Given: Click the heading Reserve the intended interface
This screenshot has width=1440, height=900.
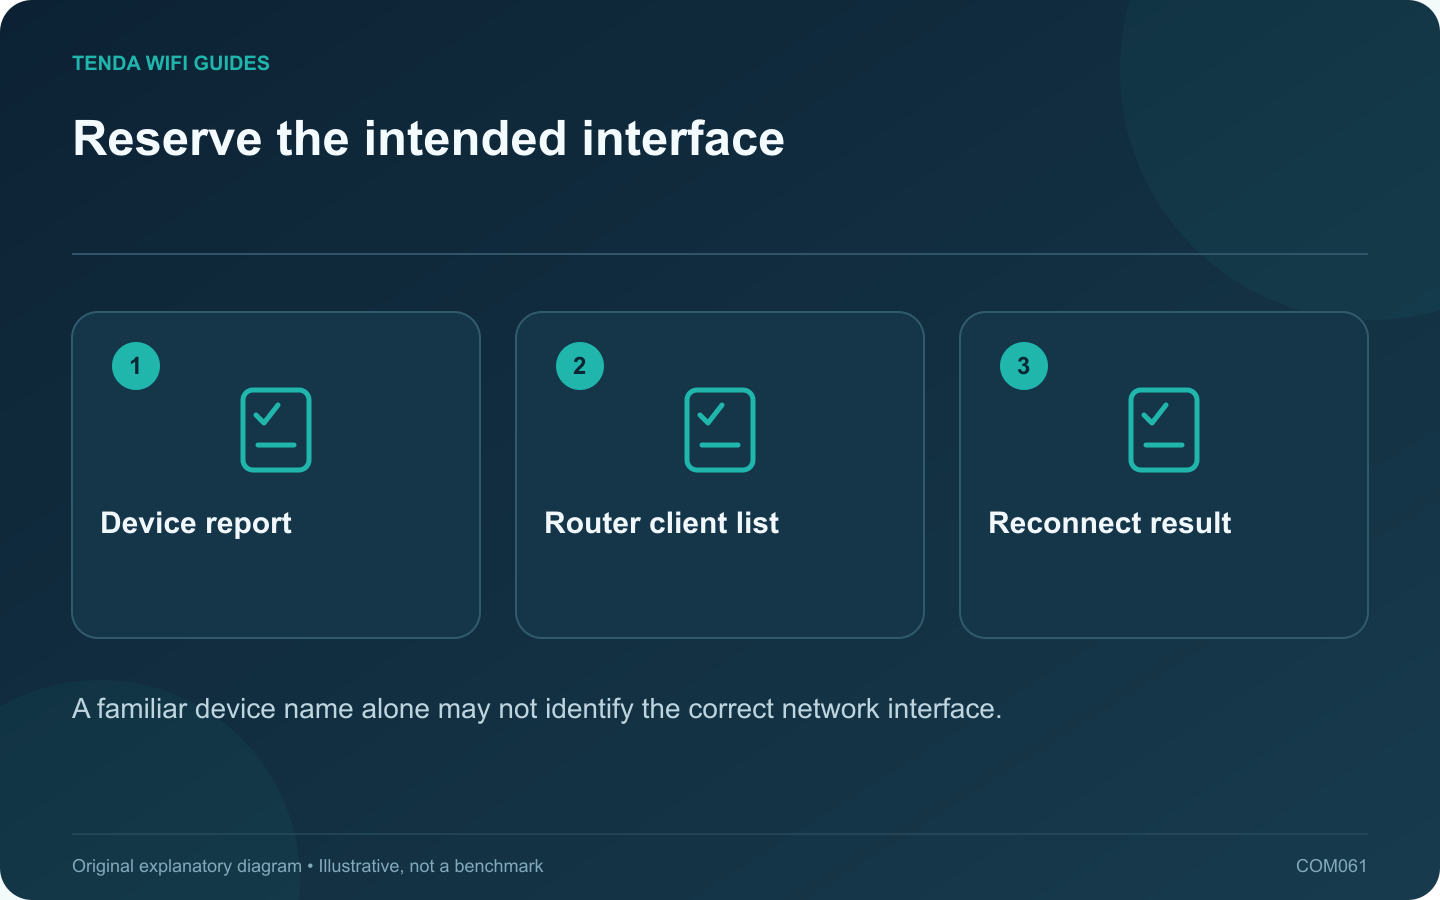Looking at the screenshot, I should [x=428, y=138].
